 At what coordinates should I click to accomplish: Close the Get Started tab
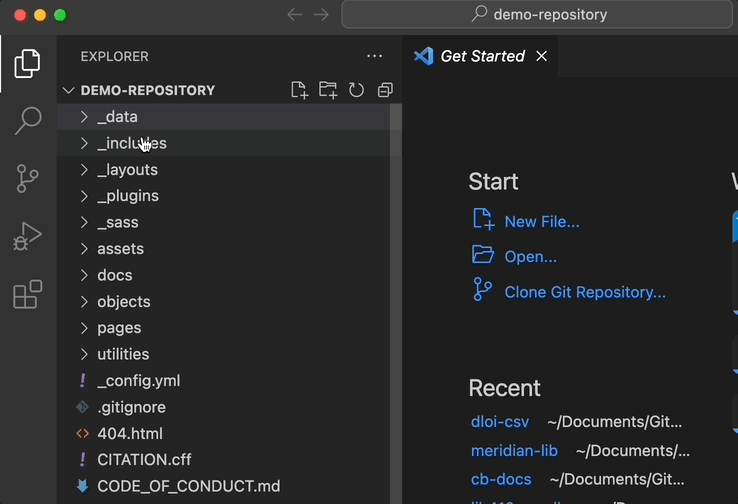pyautogui.click(x=542, y=56)
